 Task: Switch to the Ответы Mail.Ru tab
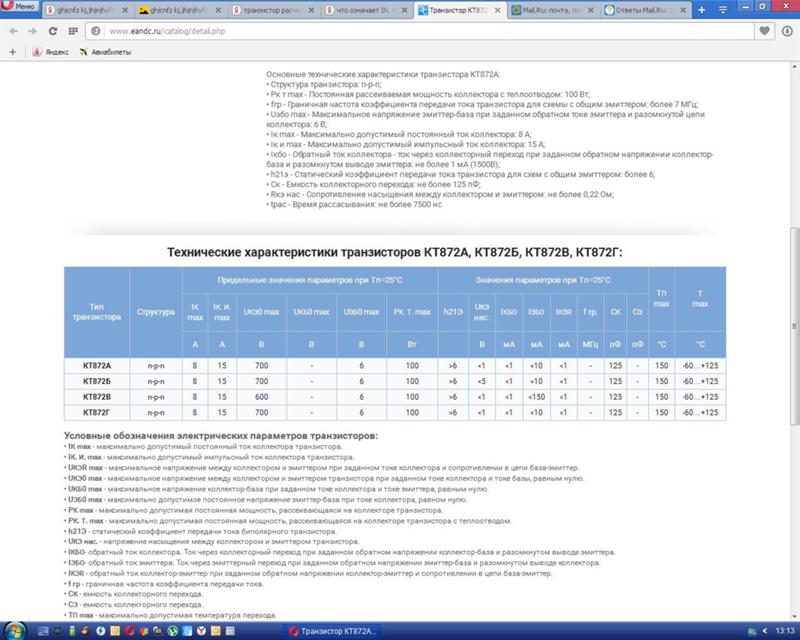647,11
